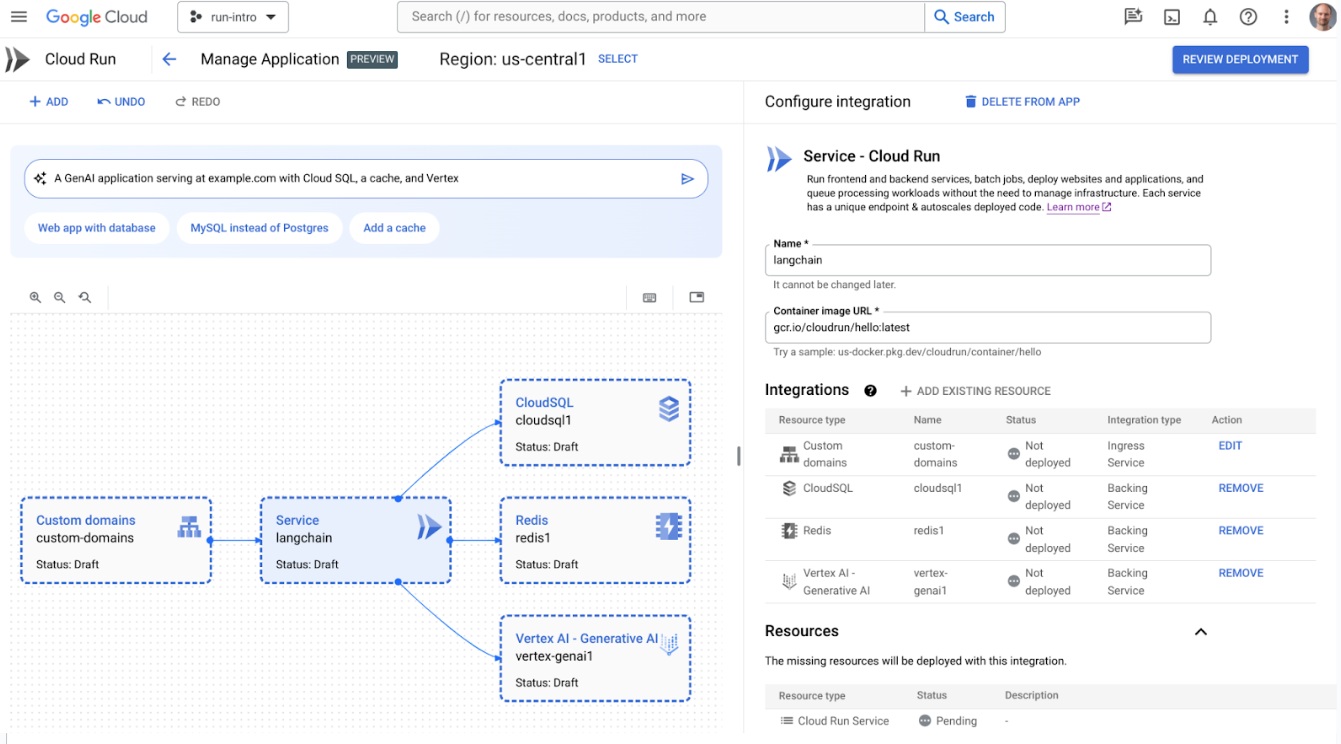Click the load balancer icon in Custom domains node
Image resolution: width=1341 pixels, height=744 pixels.
coord(189,527)
